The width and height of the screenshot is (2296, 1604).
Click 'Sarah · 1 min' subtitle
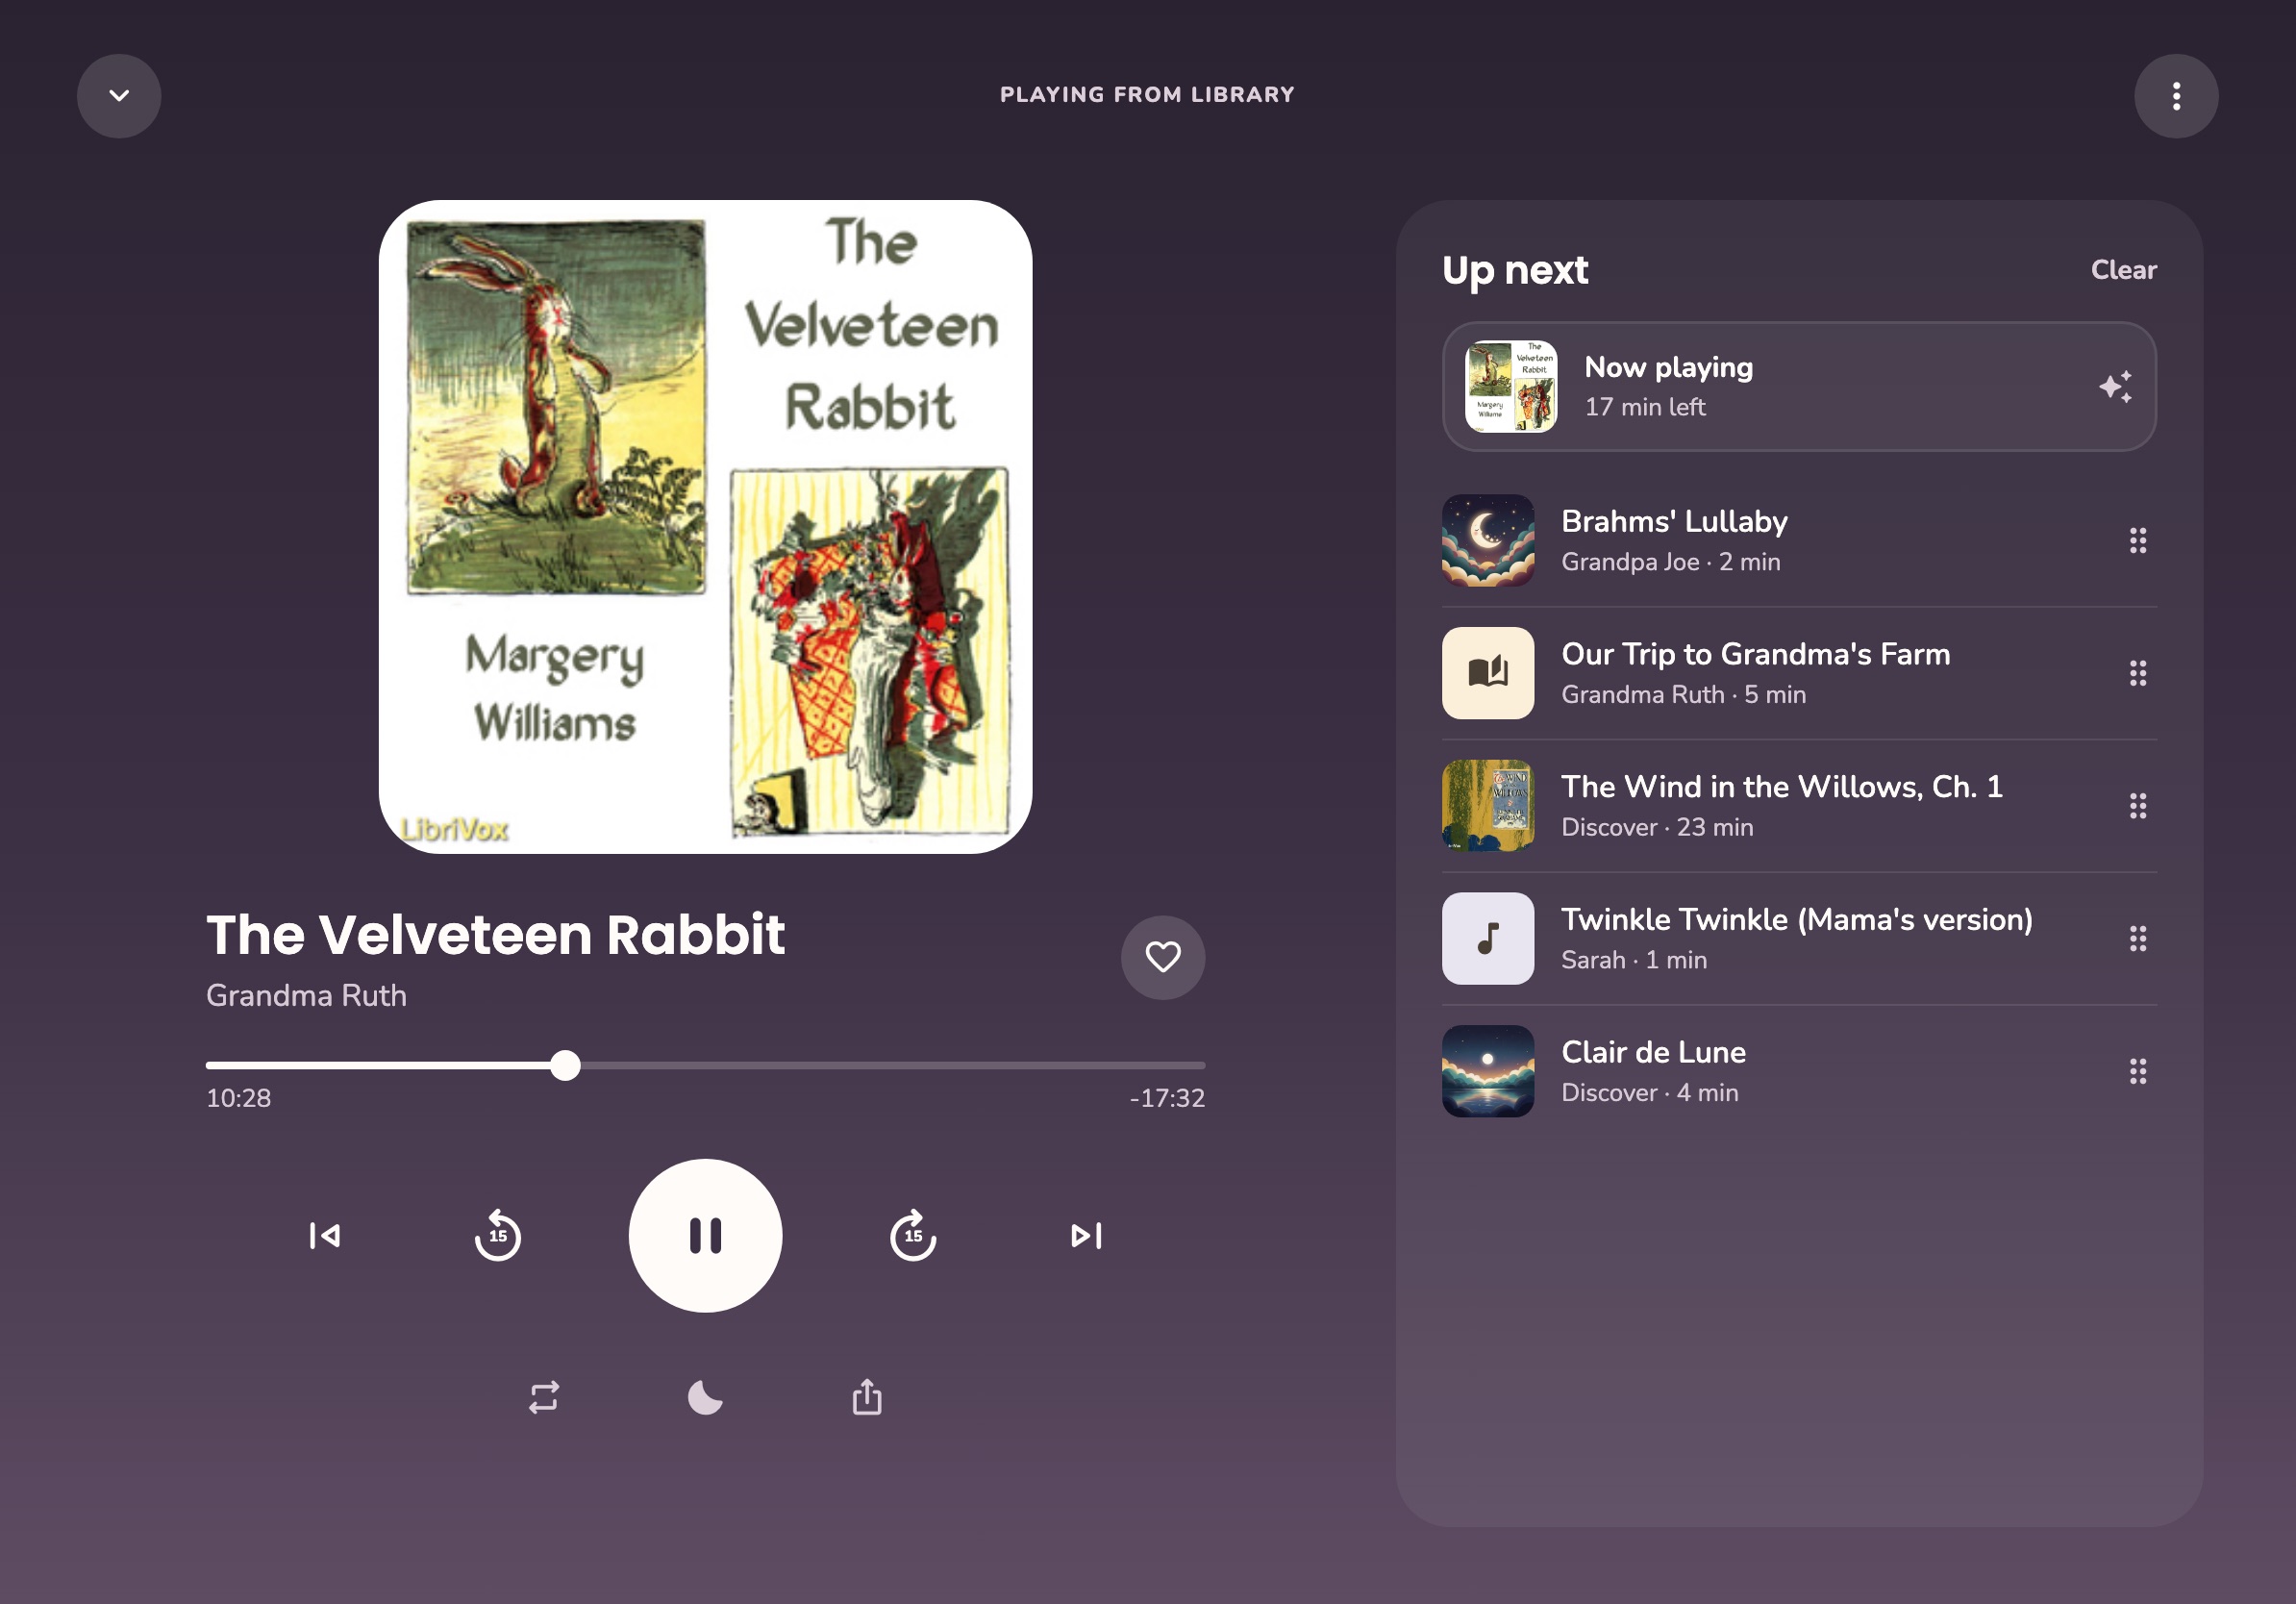click(x=1633, y=960)
